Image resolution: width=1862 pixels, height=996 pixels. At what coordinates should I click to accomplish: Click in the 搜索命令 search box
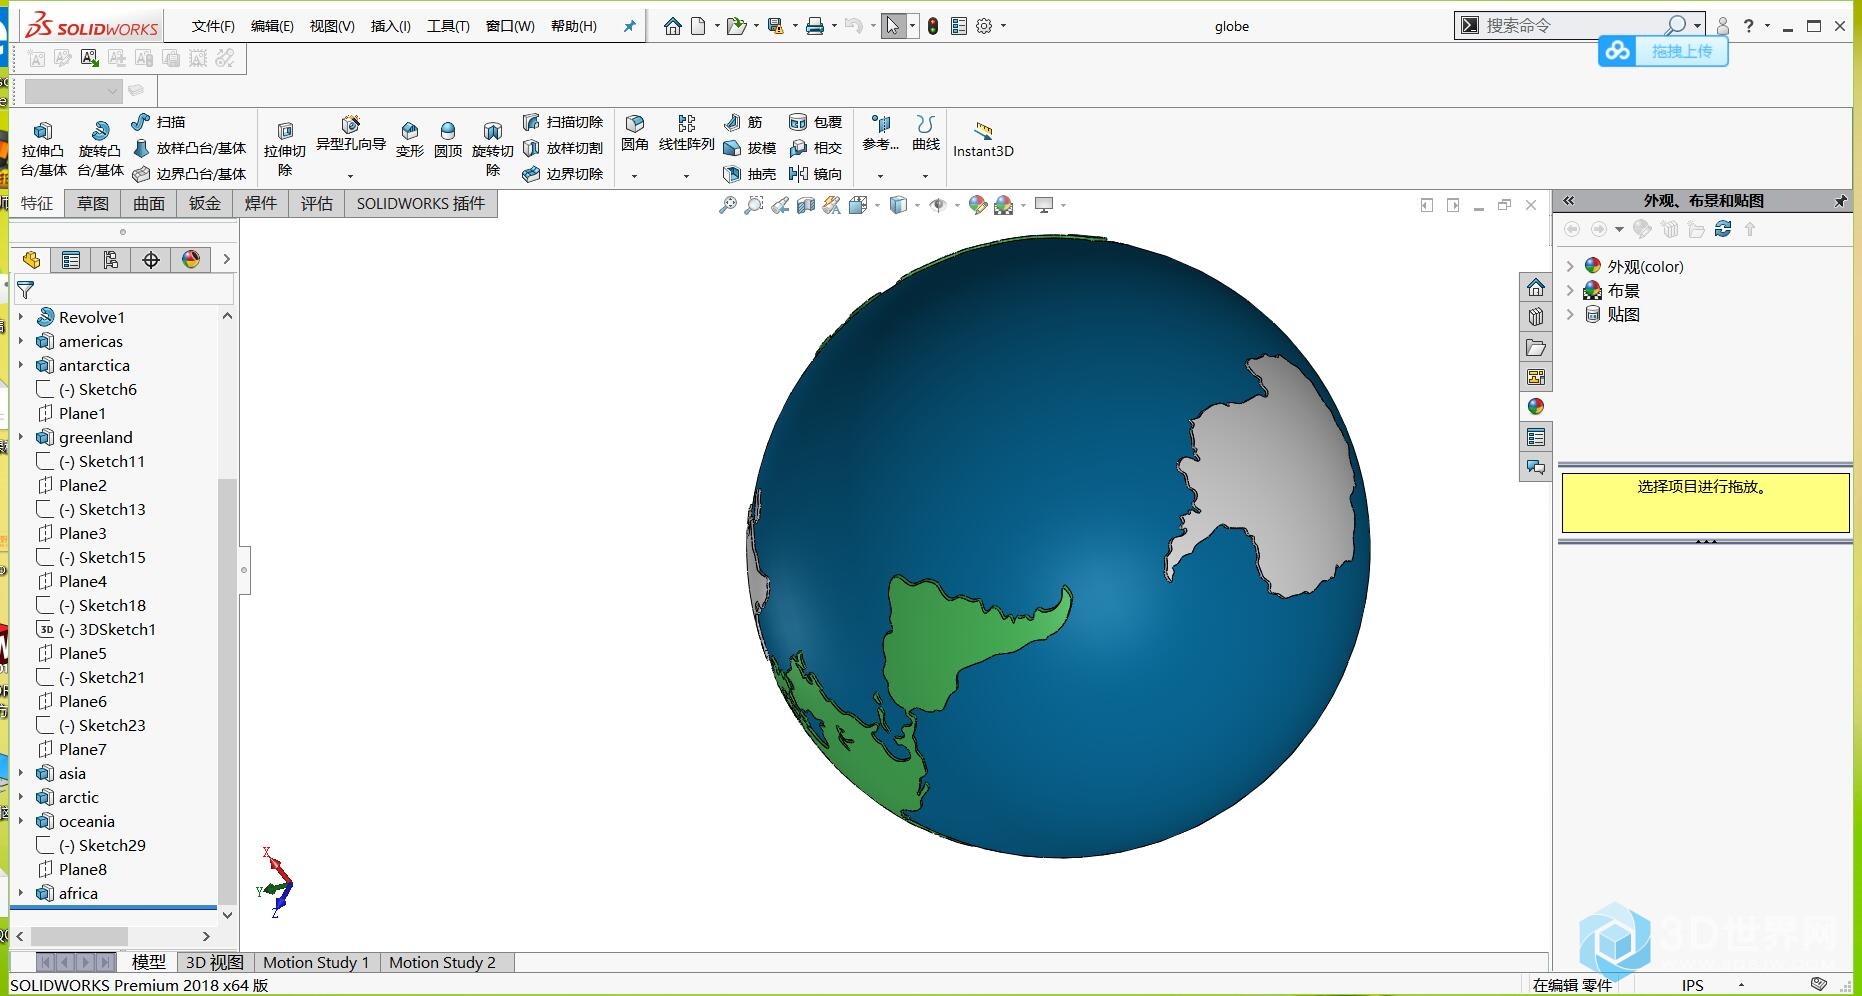point(1570,25)
